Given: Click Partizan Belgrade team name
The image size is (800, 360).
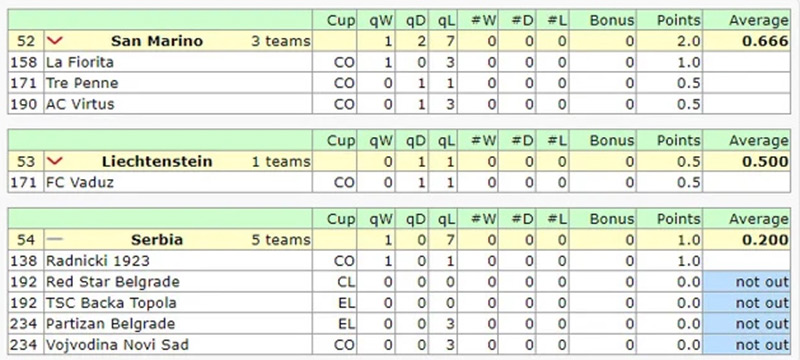Looking at the screenshot, I should point(110,324).
